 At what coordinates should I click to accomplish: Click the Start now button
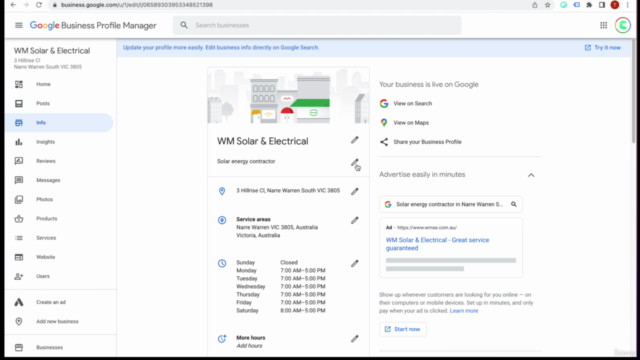click(x=402, y=329)
